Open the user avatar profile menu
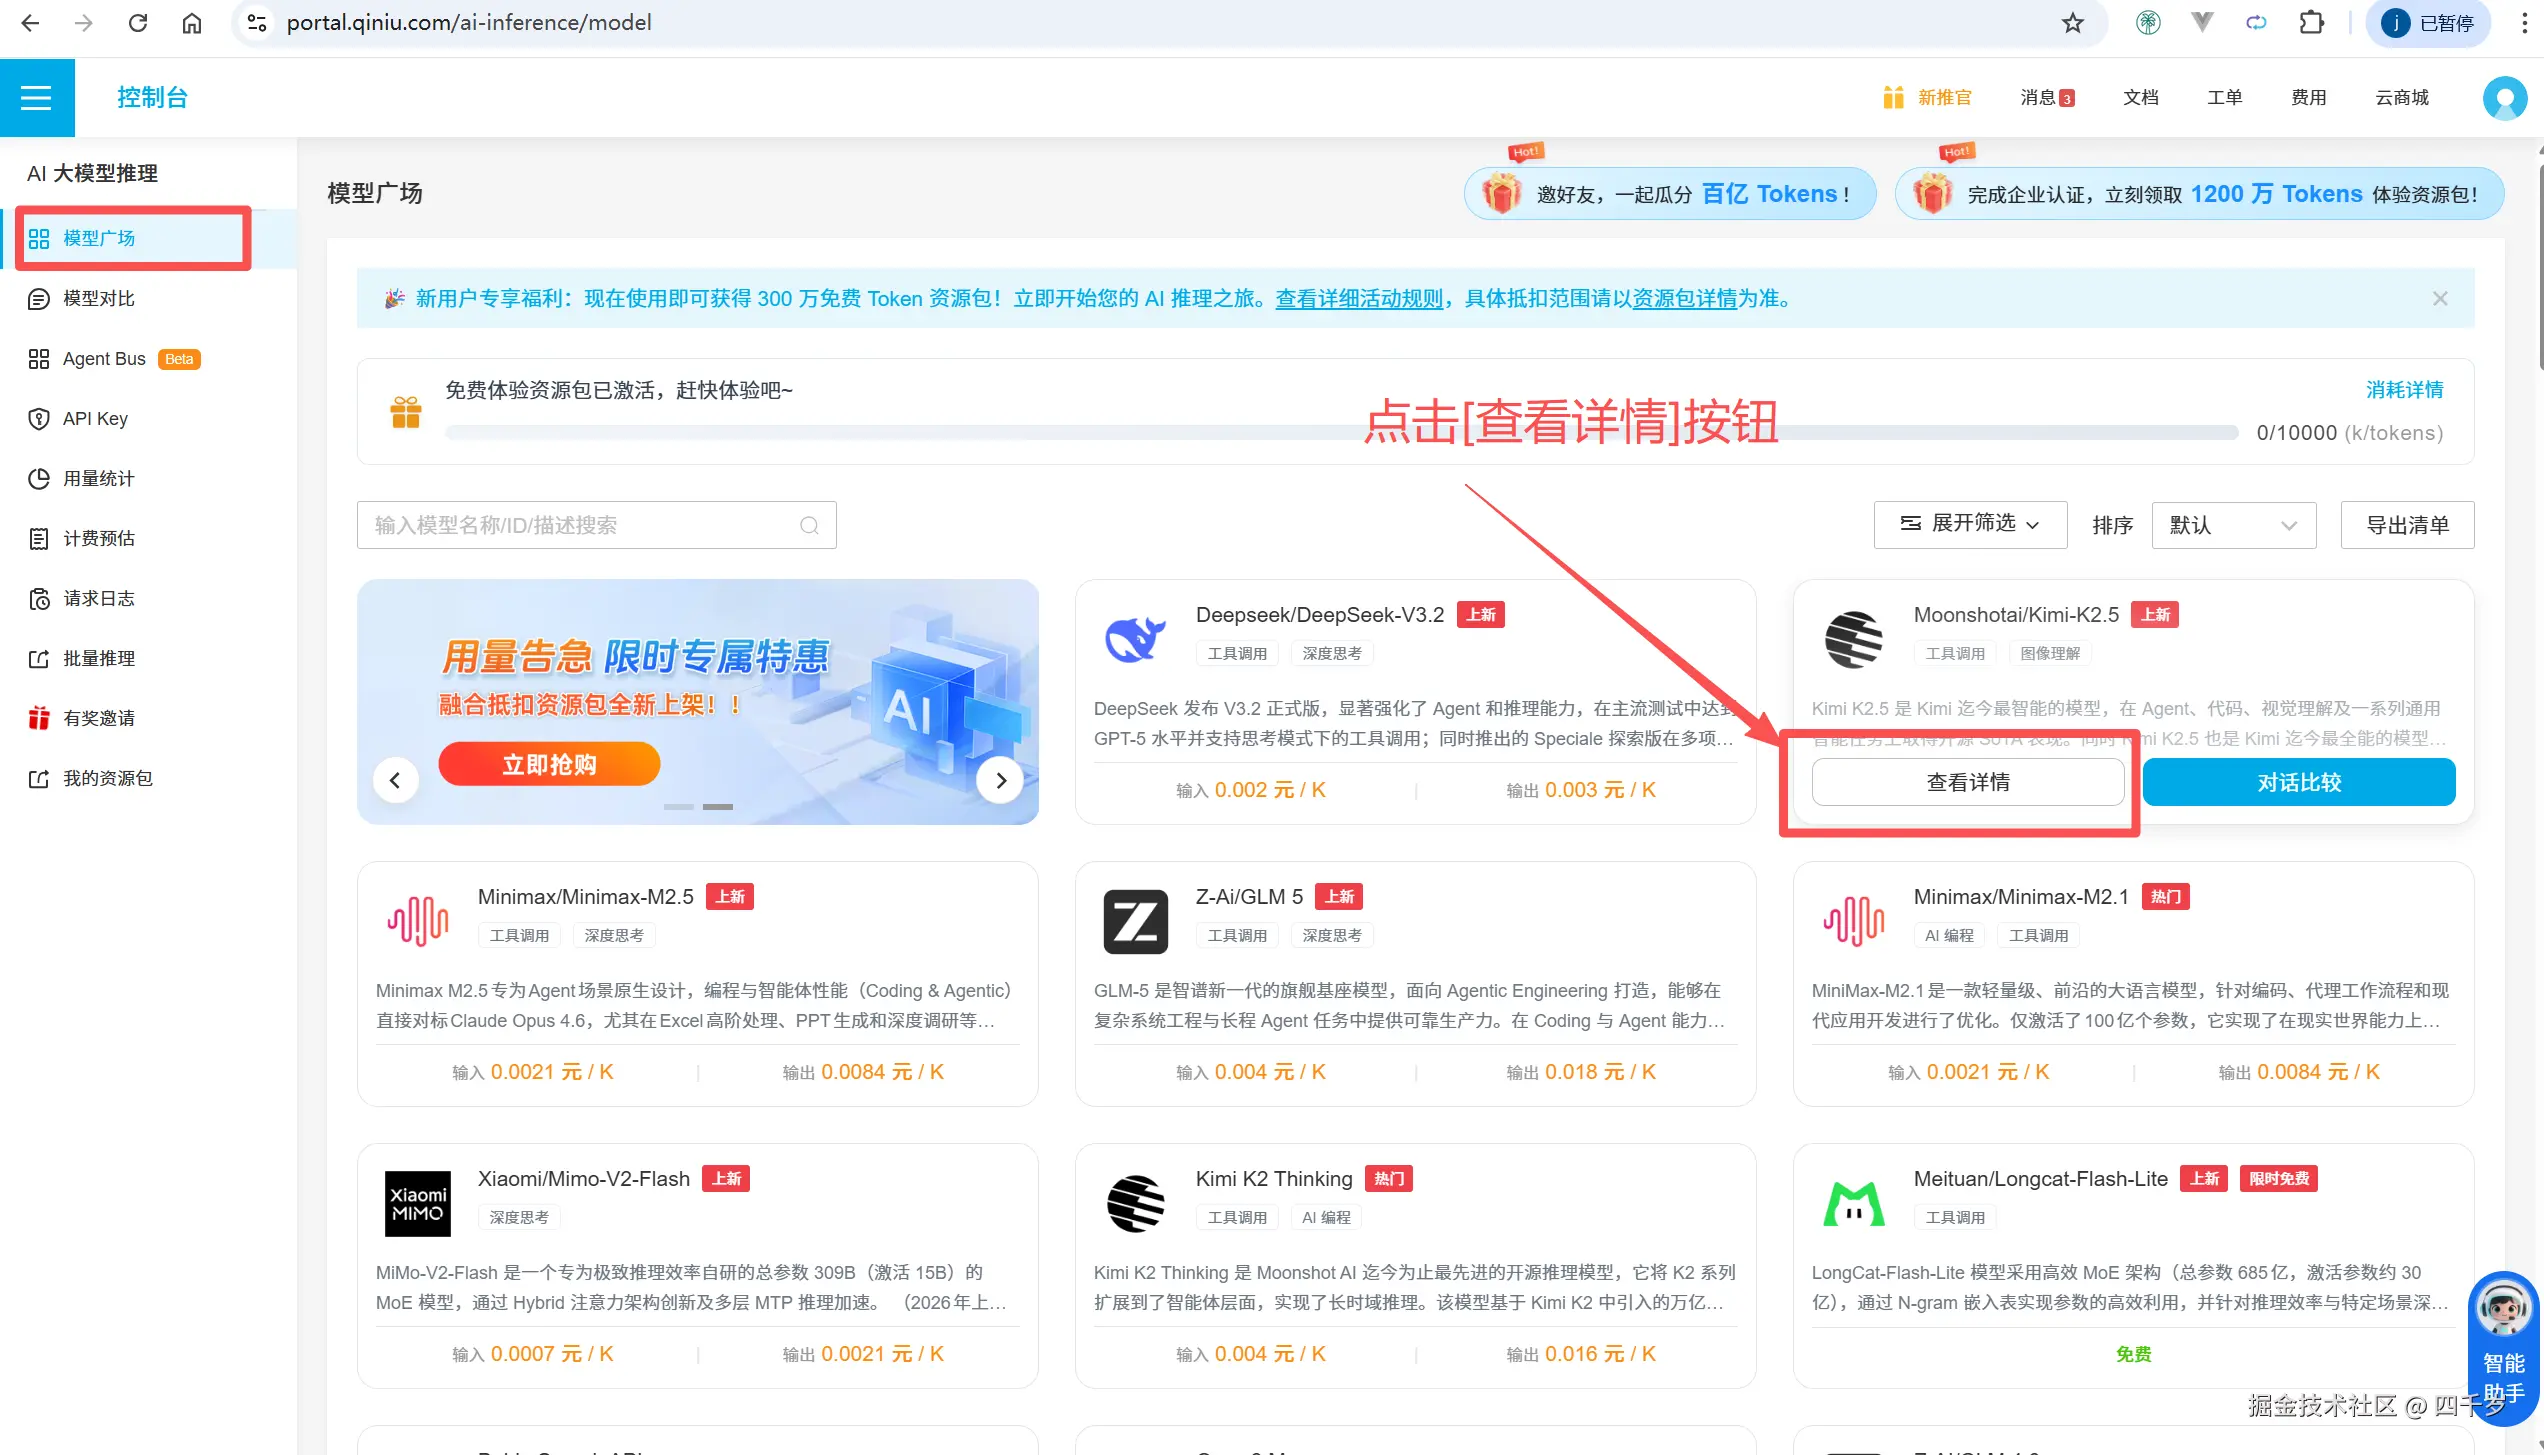The height and width of the screenshot is (1455, 2544). 2504,97
